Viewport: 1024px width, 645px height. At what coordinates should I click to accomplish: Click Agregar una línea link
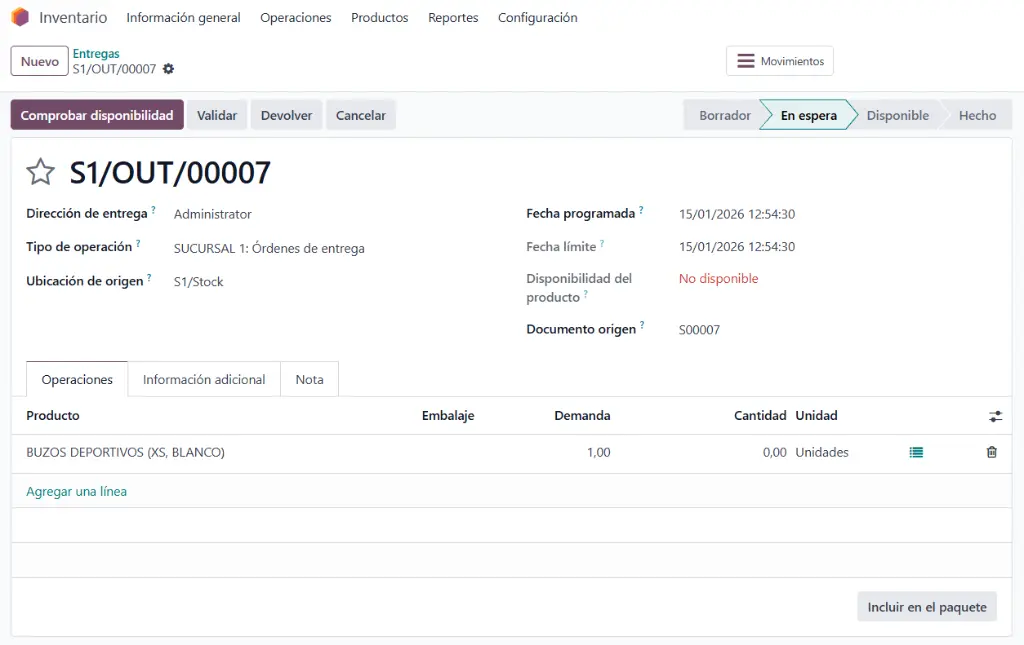point(76,492)
